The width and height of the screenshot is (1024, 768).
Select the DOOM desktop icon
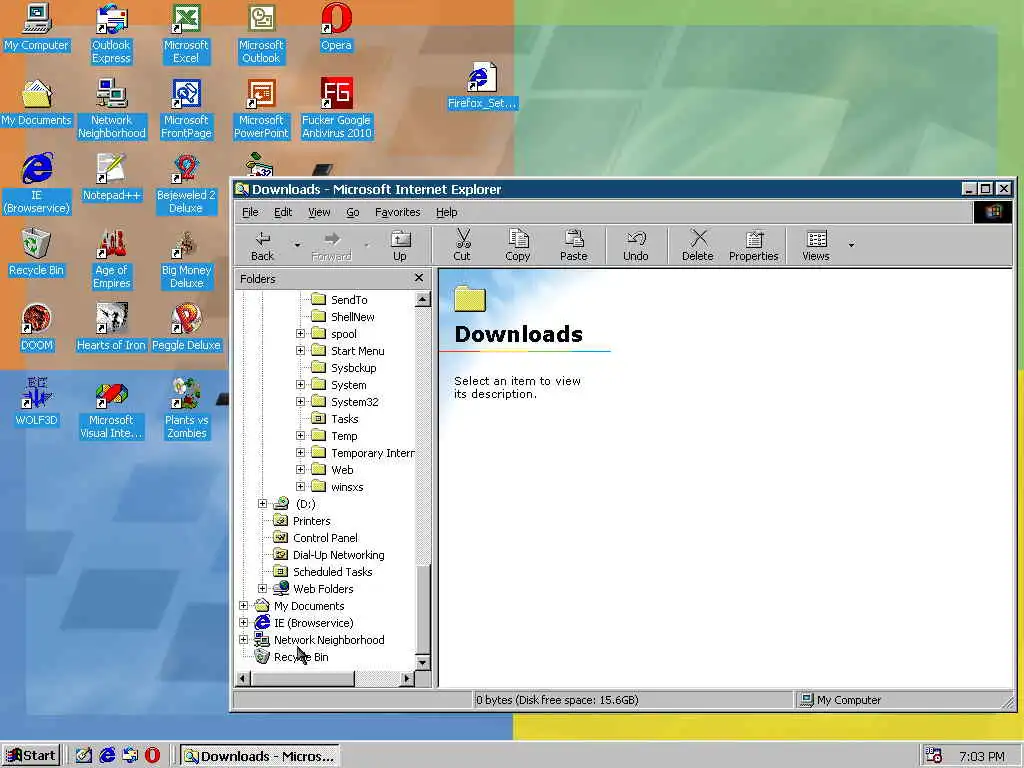(37, 328)
